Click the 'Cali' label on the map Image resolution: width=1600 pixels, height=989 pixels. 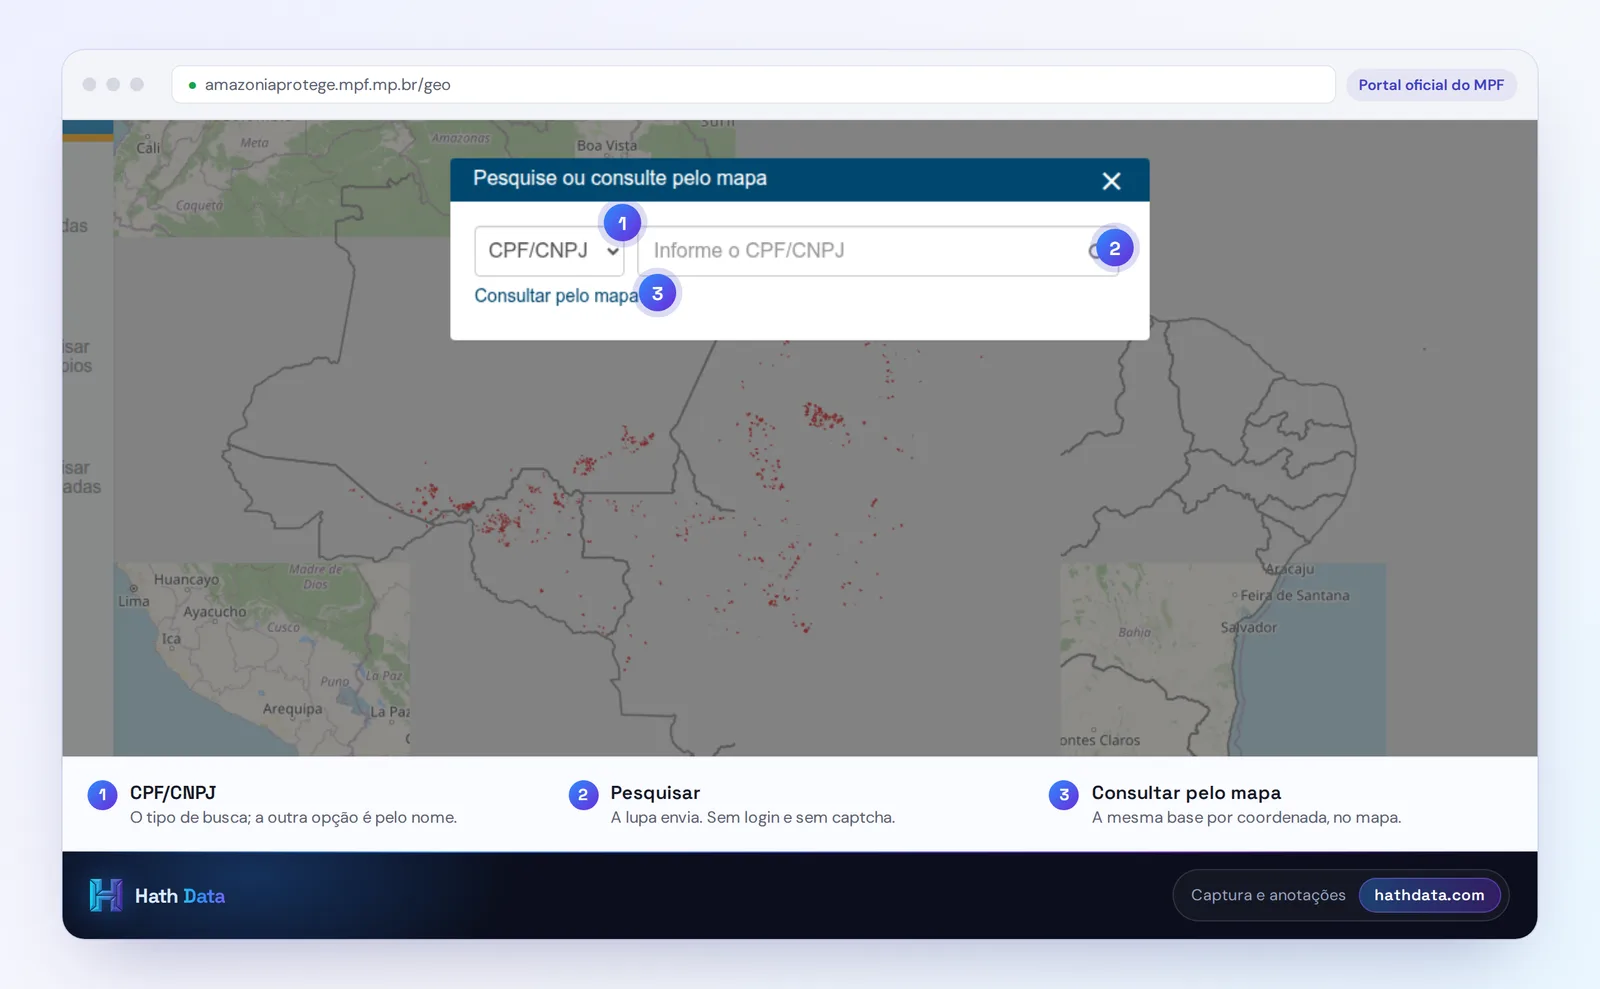tap(148, 148)
